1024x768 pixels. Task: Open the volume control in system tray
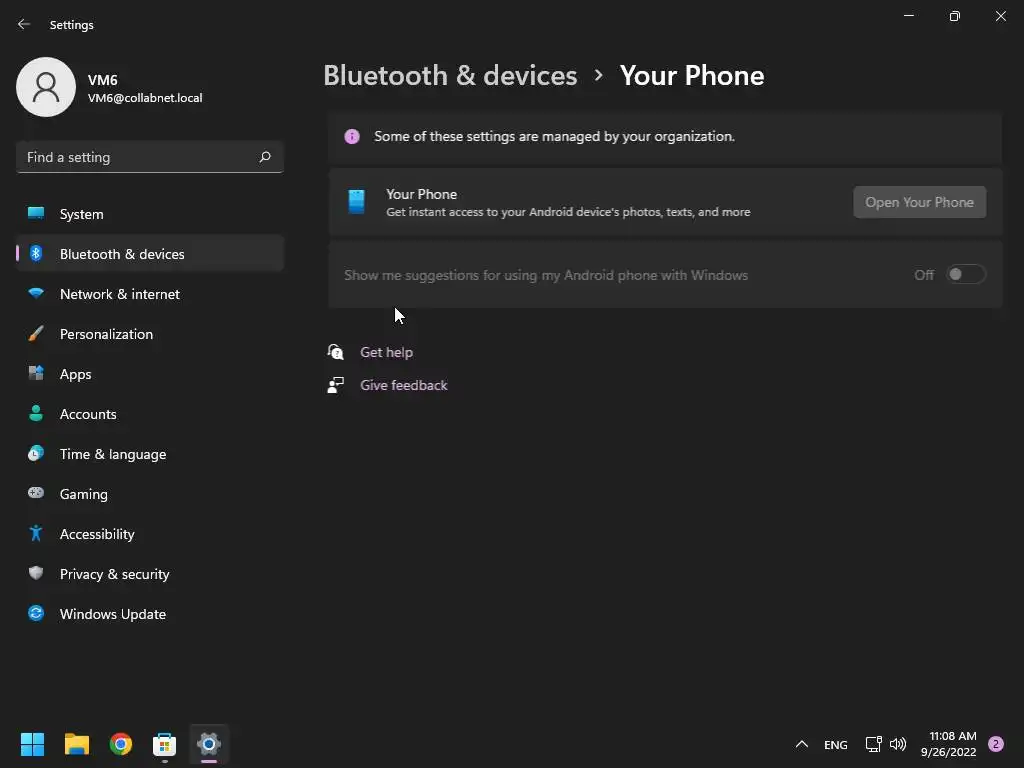pos(898,744)
